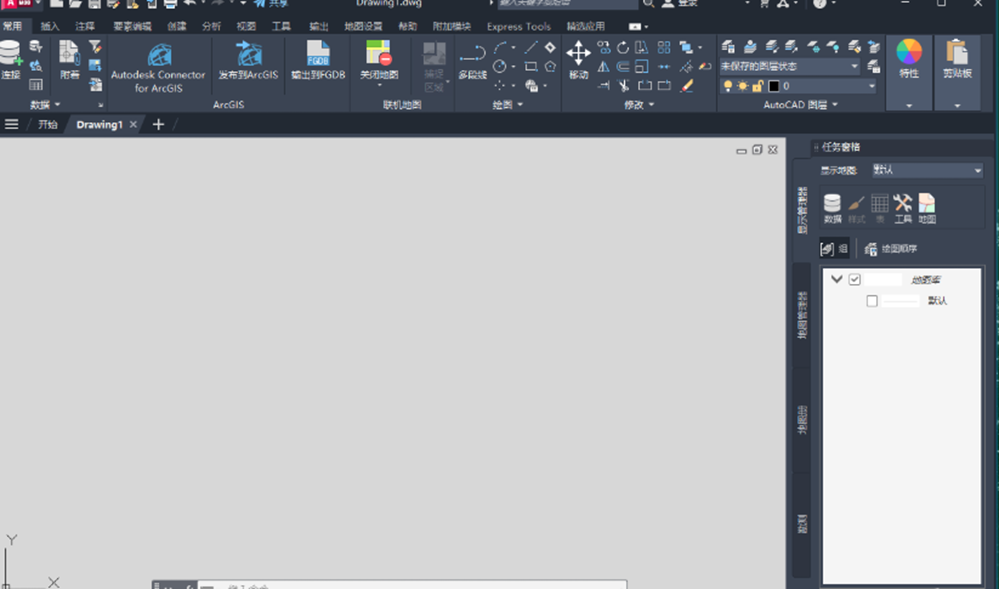
Task: Switch to the 要素编辑 ribbon tab
Action: point(133,26)
